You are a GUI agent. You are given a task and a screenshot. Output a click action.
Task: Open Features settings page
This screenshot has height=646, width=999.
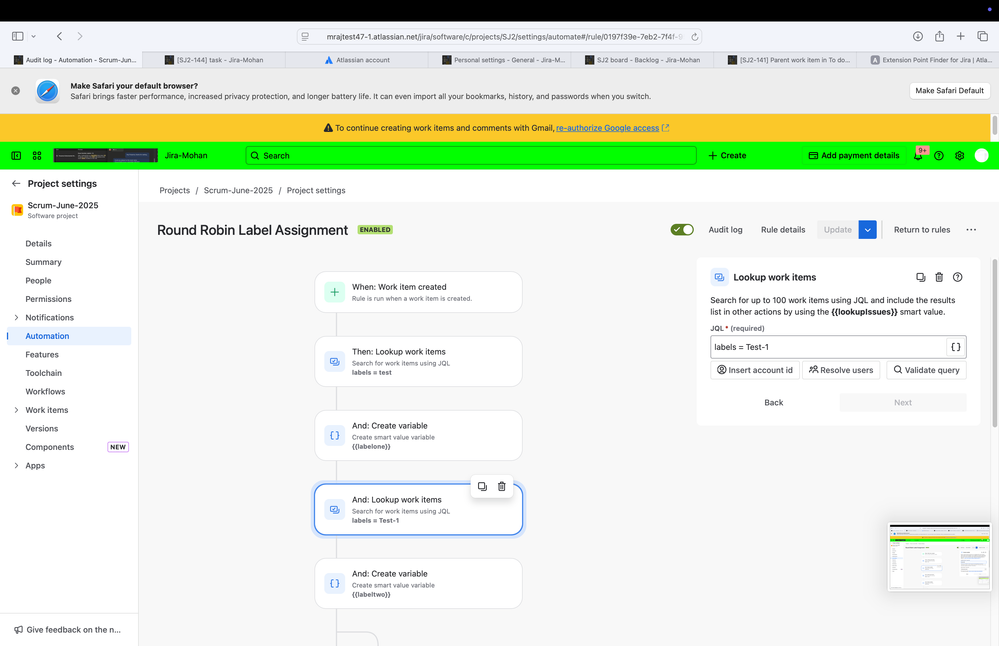42,354
